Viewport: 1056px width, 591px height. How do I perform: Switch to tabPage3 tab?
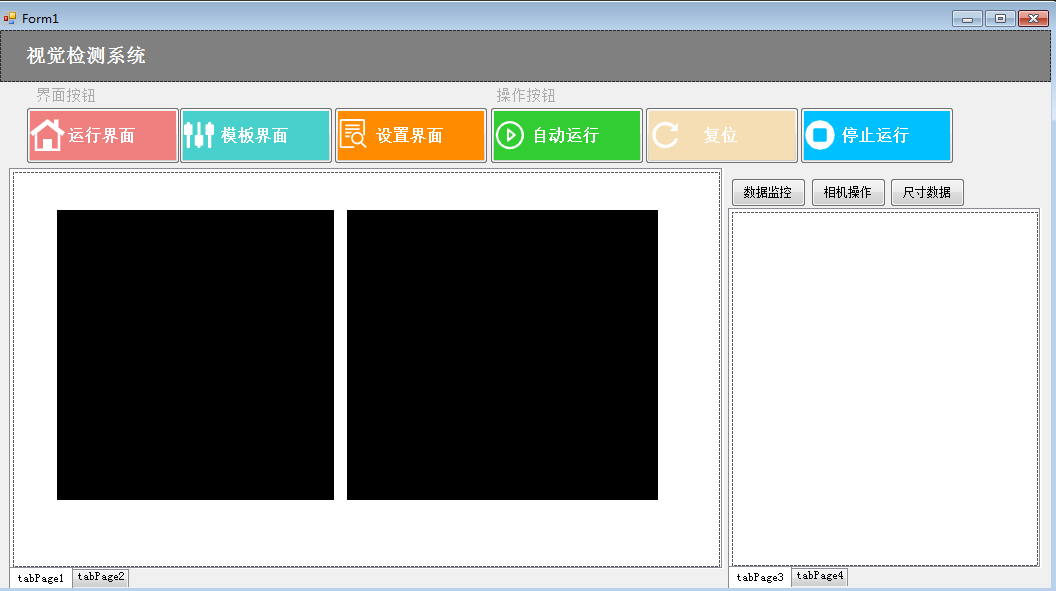click(760, 578)
